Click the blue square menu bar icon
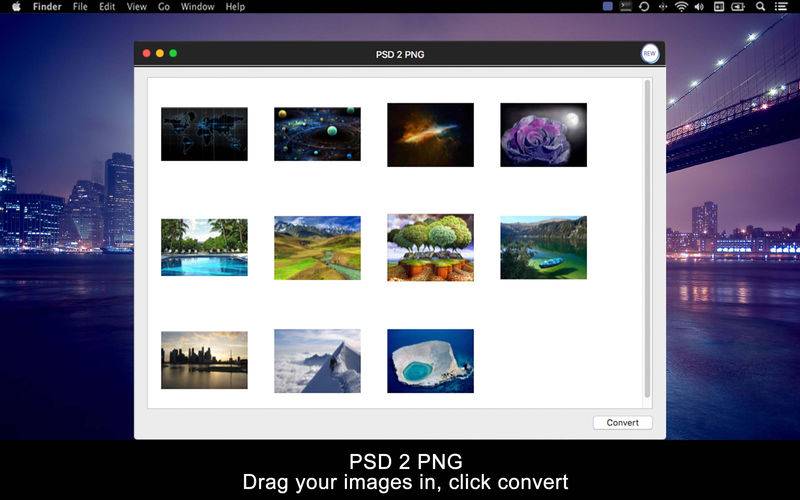The width and height of the screenshot is (800, 500). tap(608, 7)
